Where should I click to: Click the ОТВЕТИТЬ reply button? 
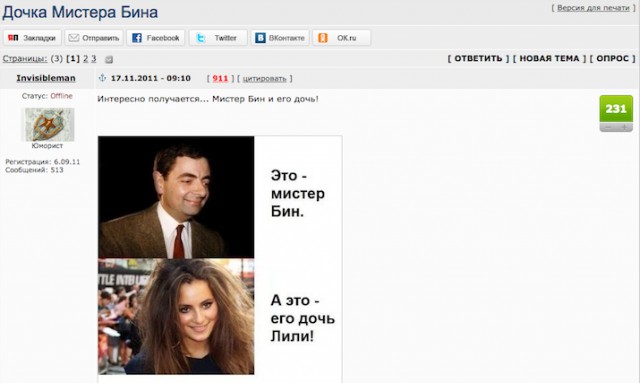(478, 58)
